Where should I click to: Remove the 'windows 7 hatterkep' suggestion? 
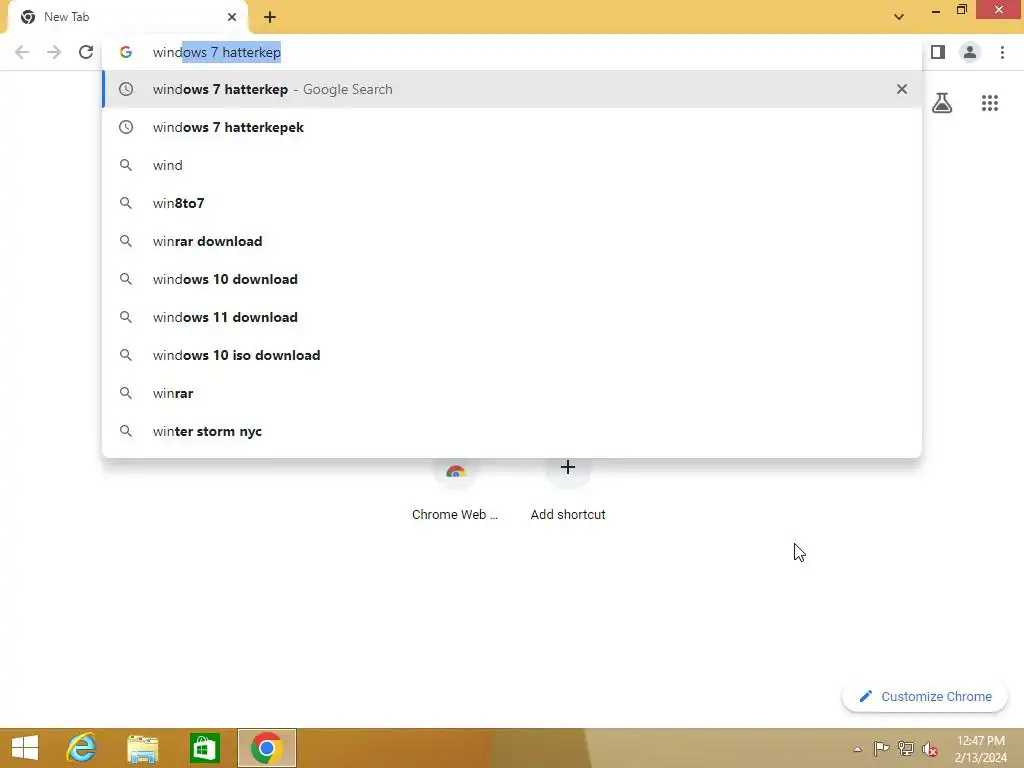point(902,89)
